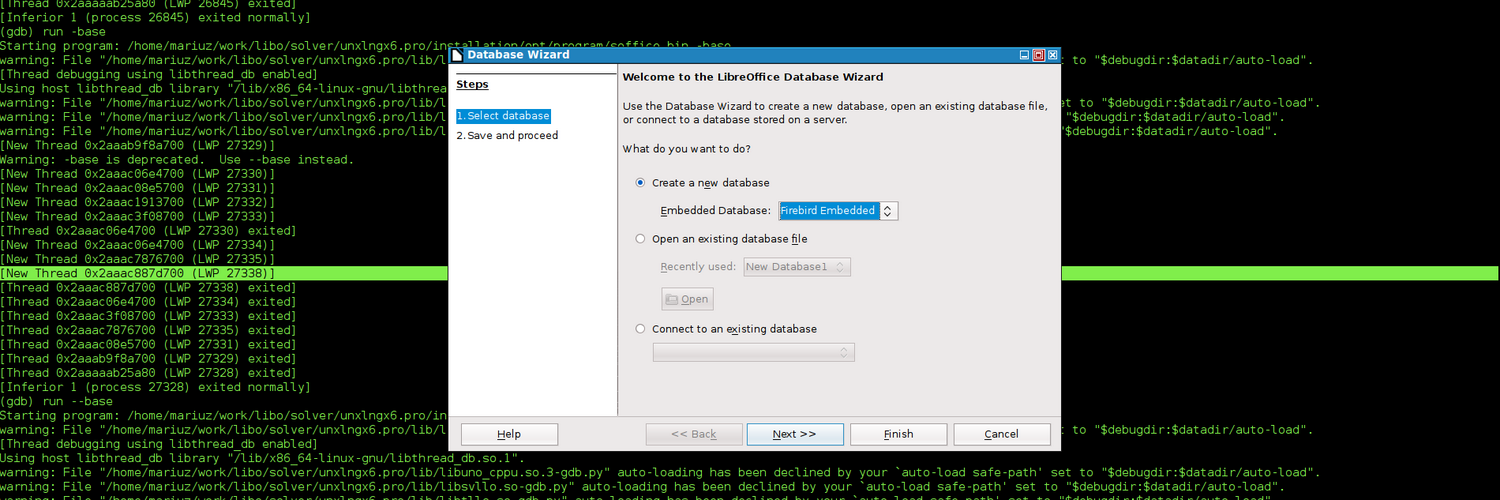Click the << Back button

693,434
